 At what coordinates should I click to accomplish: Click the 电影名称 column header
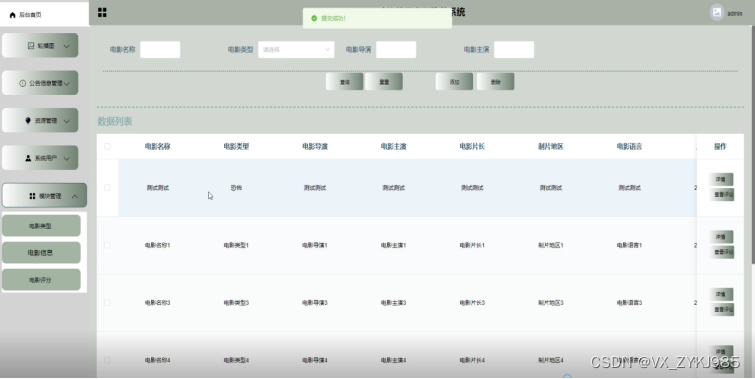click(157, 146)
